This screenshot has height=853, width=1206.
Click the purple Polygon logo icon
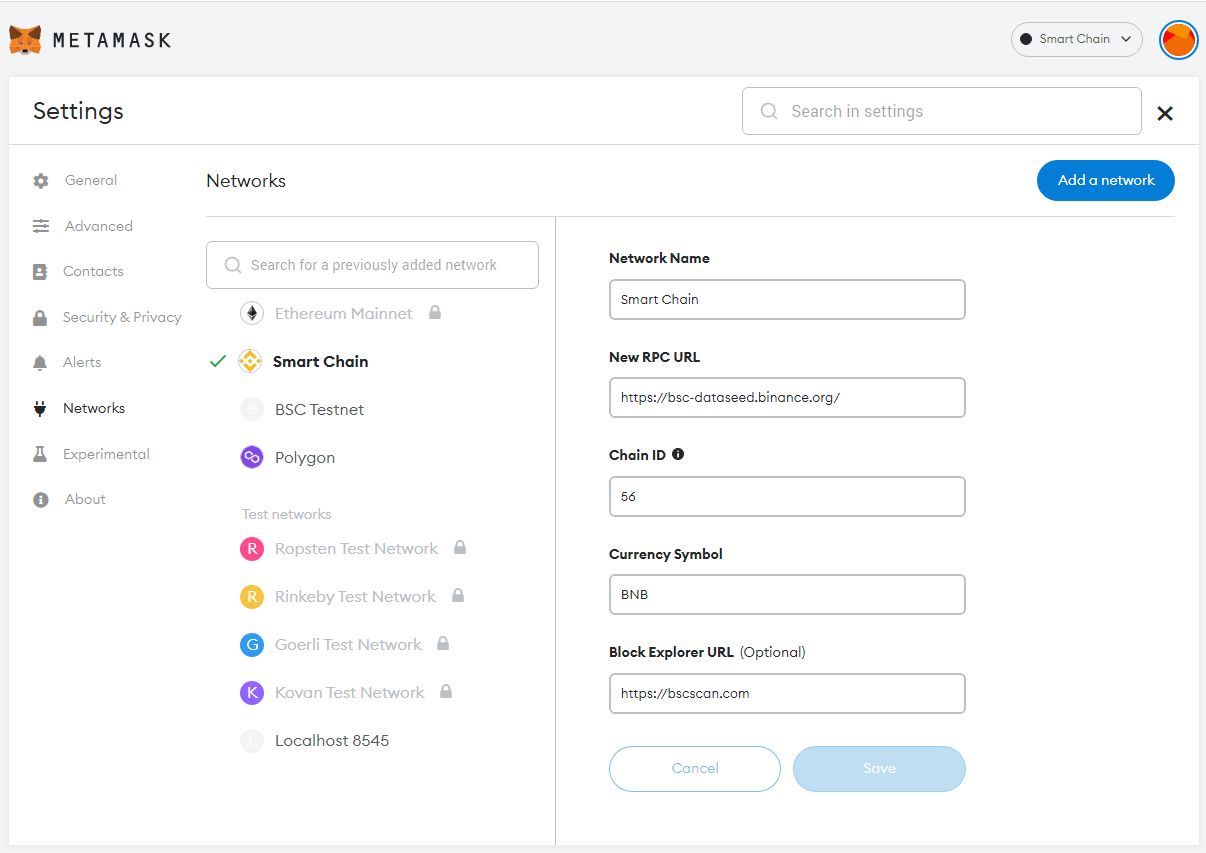(x=252, y=457)
